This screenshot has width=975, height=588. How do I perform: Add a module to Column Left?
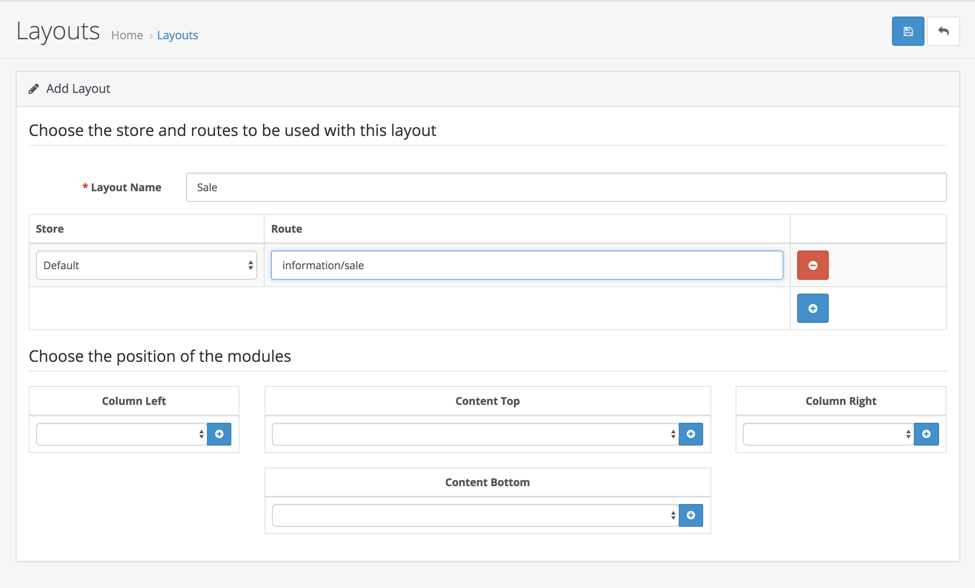(x=219, y=434)
